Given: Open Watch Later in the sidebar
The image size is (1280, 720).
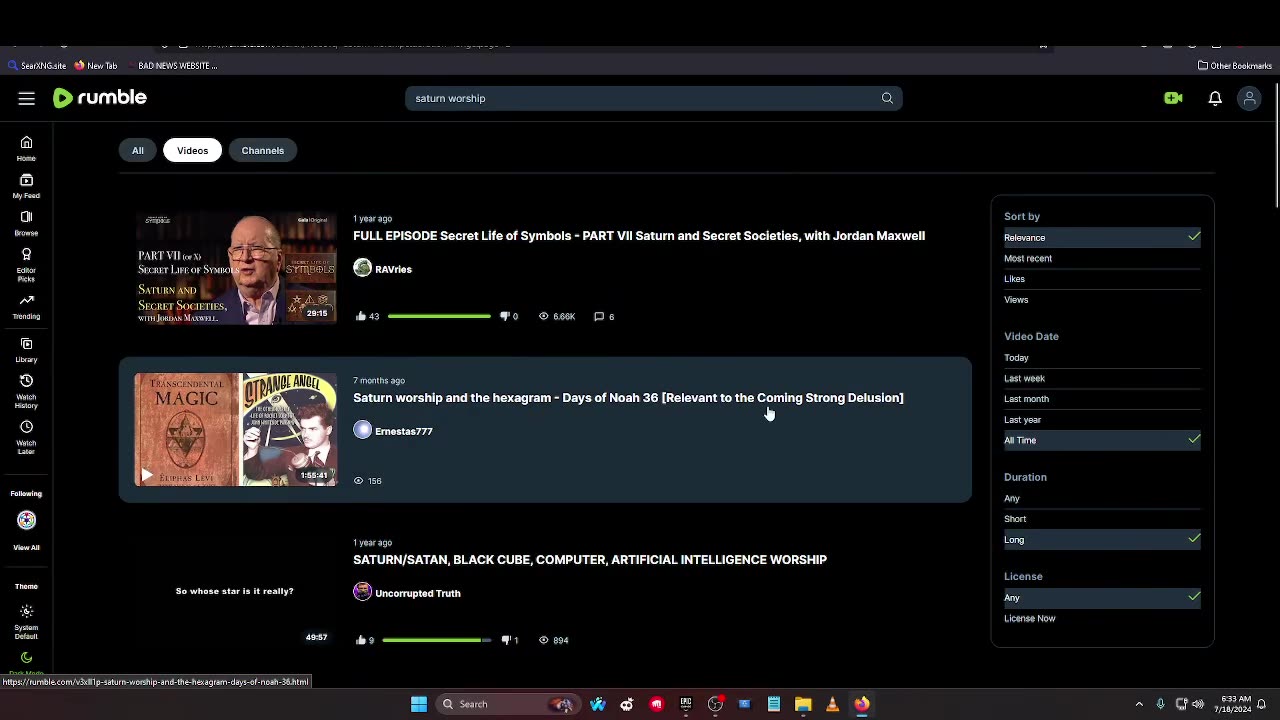Looking at the screenshot, I should 26,437.
